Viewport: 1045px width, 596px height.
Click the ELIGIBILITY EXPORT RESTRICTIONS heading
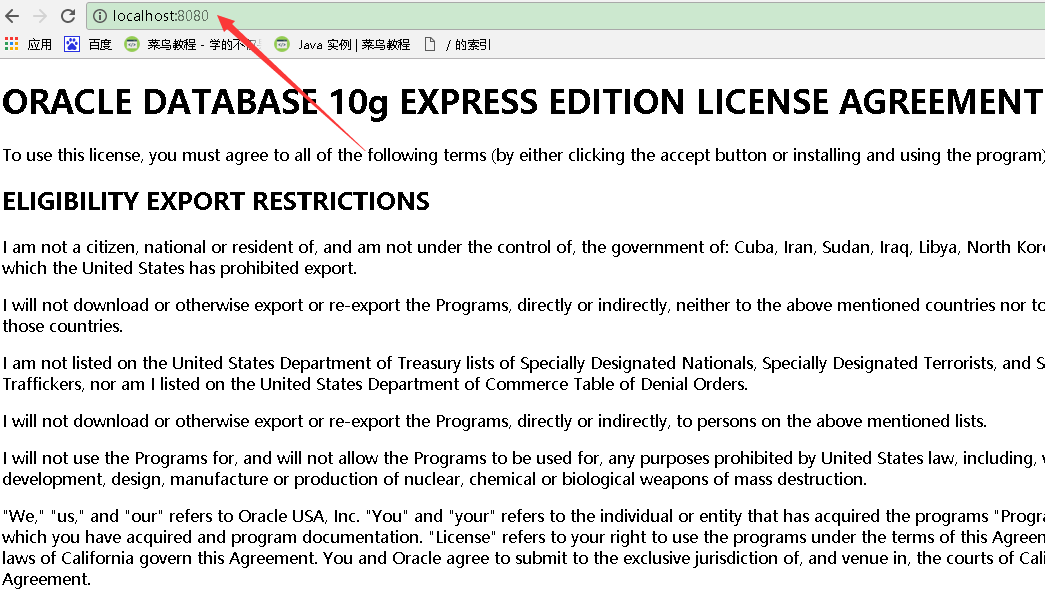pyautogui.click(x=216, y=201)
